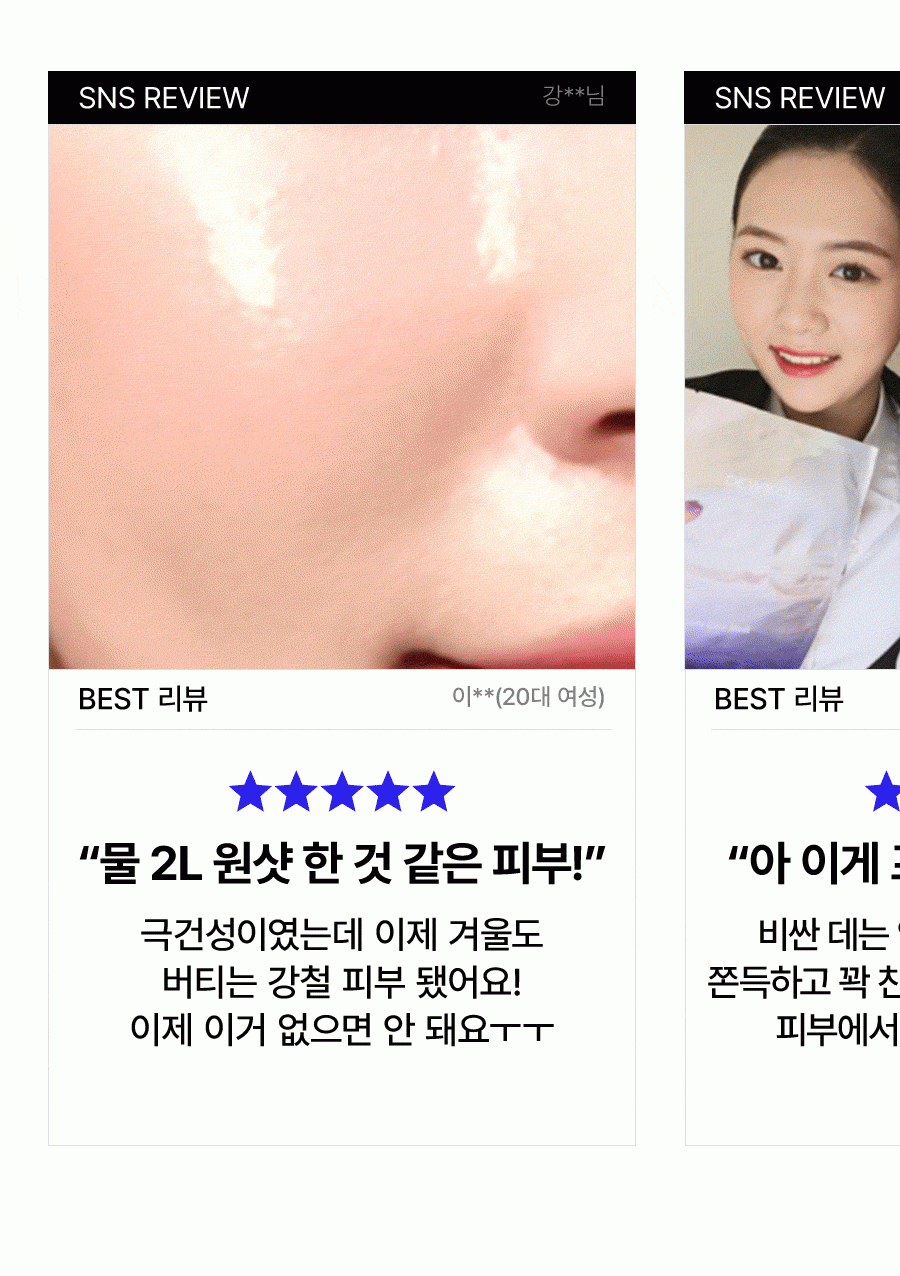Viewport: 900px width, 1276px height.
Task: Click the fifth blue rating star
Action: click(x=434, y=792)
